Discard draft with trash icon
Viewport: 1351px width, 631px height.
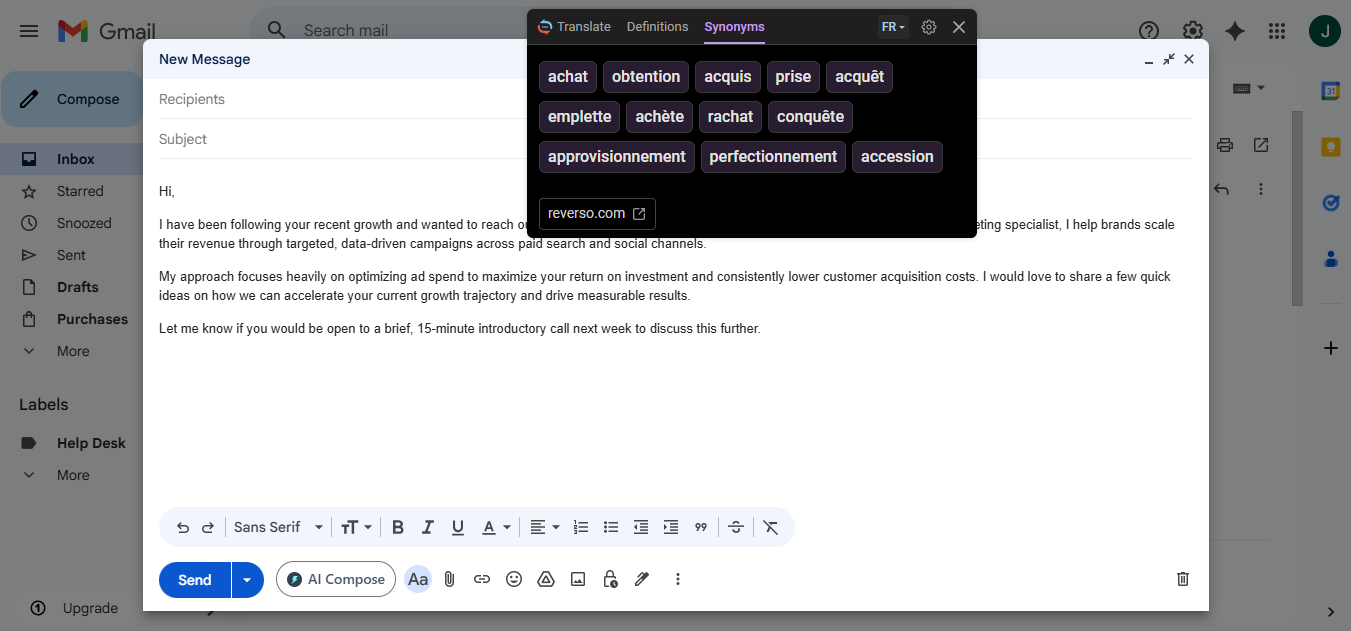1183,579
